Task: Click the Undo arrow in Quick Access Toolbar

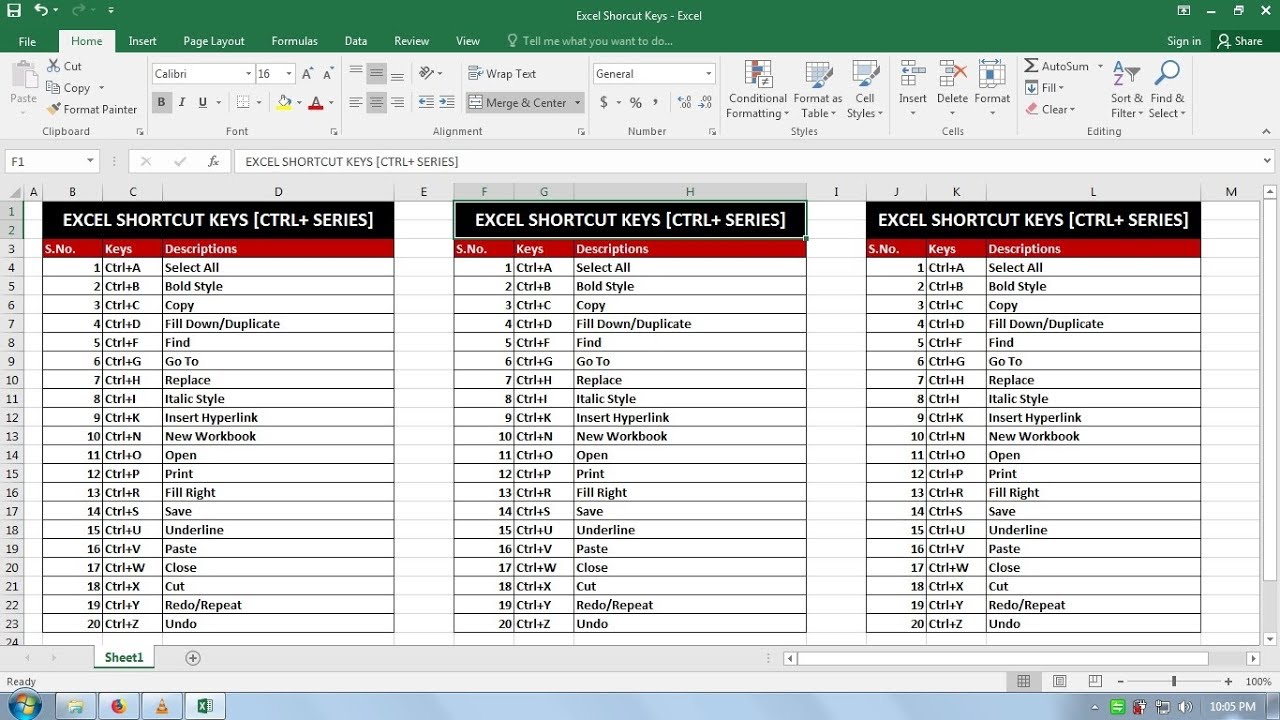Action: pyautogui.click(x=41, y=11)
